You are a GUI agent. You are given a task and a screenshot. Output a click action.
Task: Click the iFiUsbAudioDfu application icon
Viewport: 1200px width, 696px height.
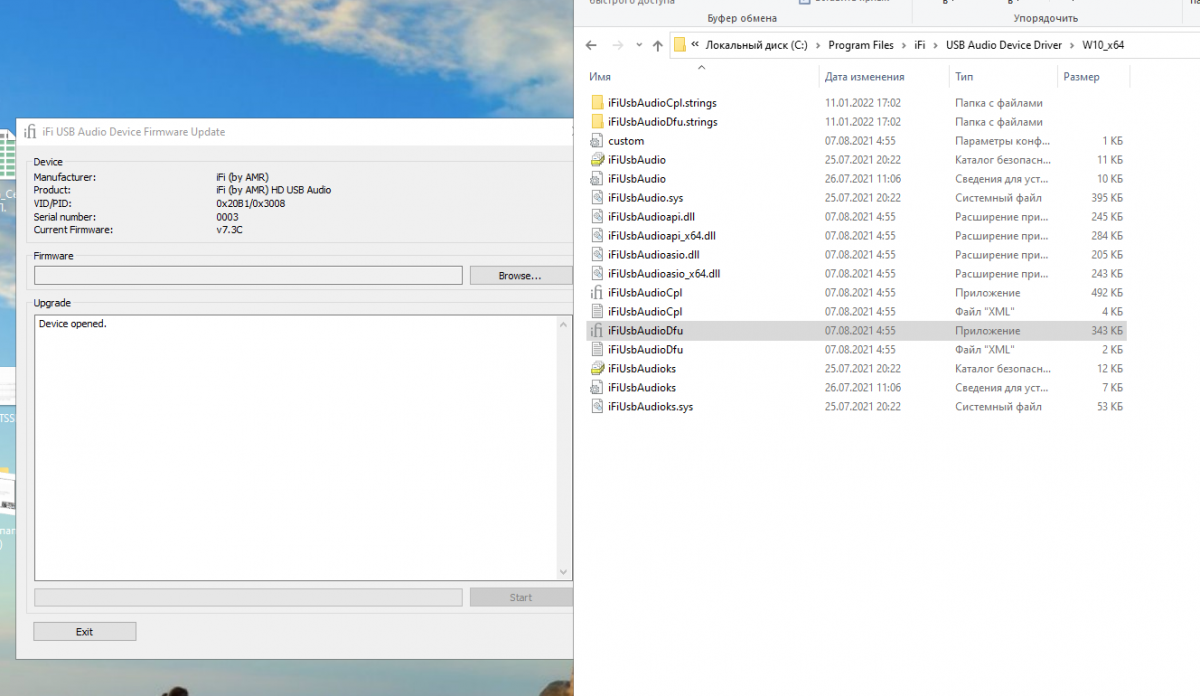597,331
